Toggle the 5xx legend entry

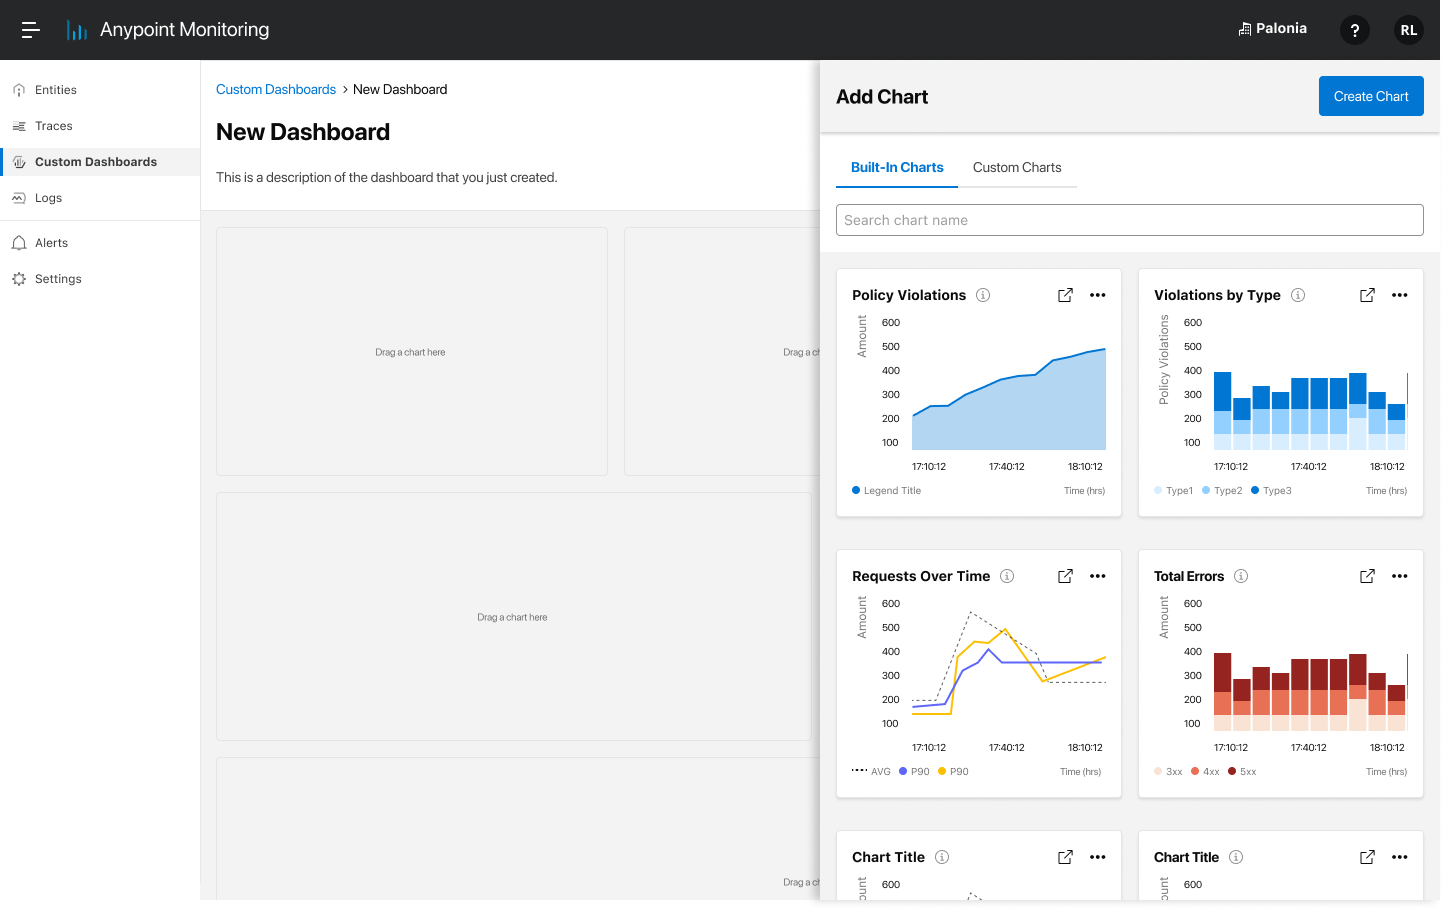pyautogui.click(x=1242, y=772)
